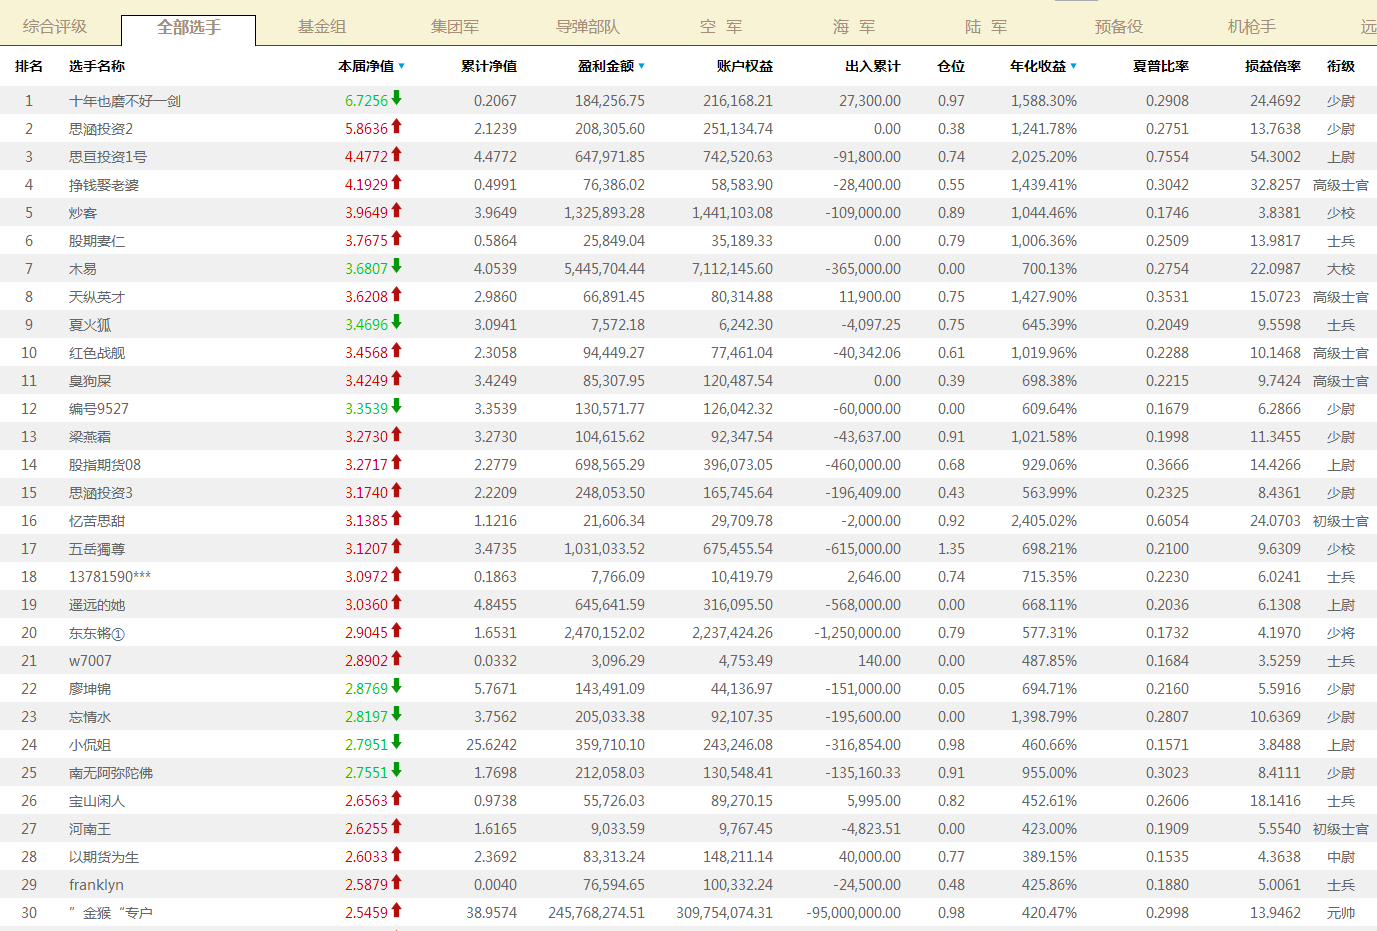Open the 机枪手 tab
This screenshot has height=931, width=1377.
tap(1252, 27)
